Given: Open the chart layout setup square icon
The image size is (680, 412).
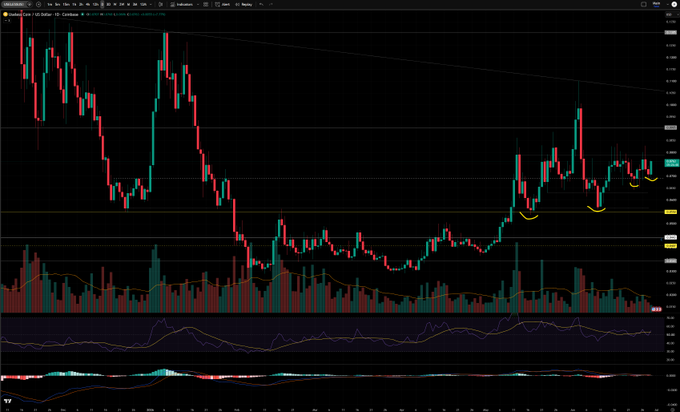Looking at the screenshot, I should pos(644,4).
